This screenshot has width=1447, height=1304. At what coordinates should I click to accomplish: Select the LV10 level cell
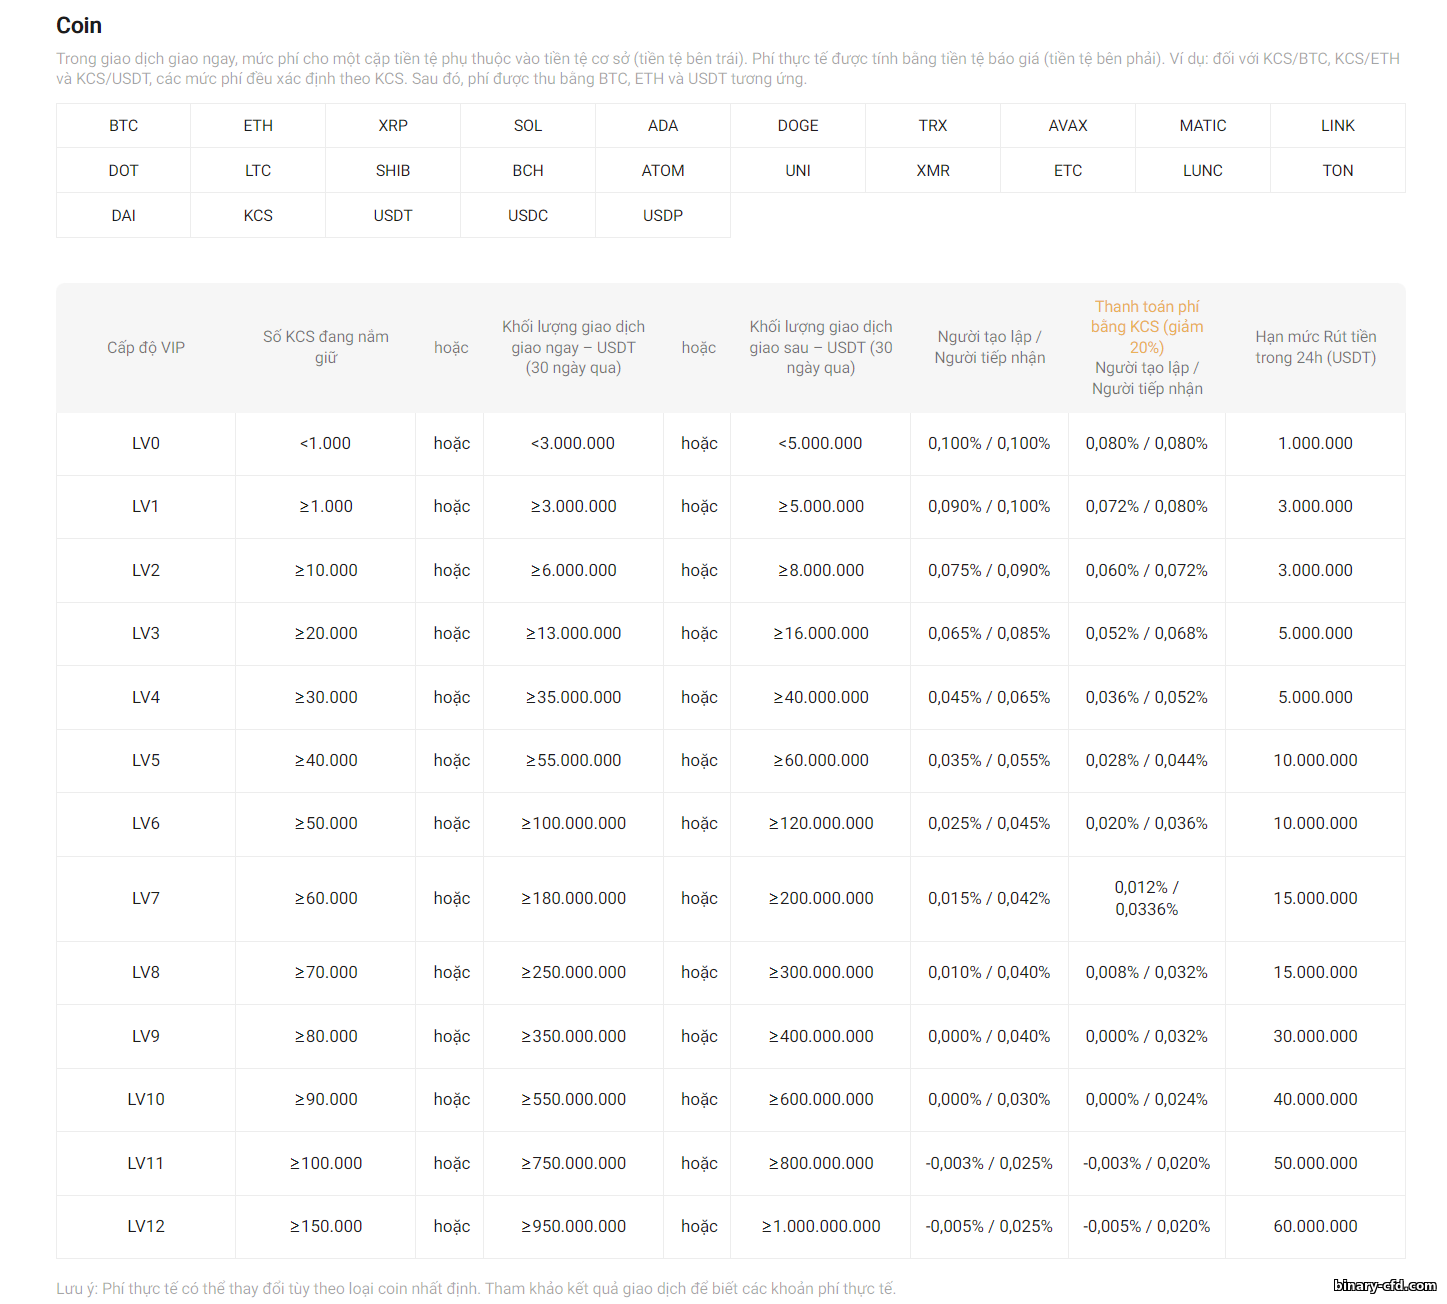[x=146, y=1100]
